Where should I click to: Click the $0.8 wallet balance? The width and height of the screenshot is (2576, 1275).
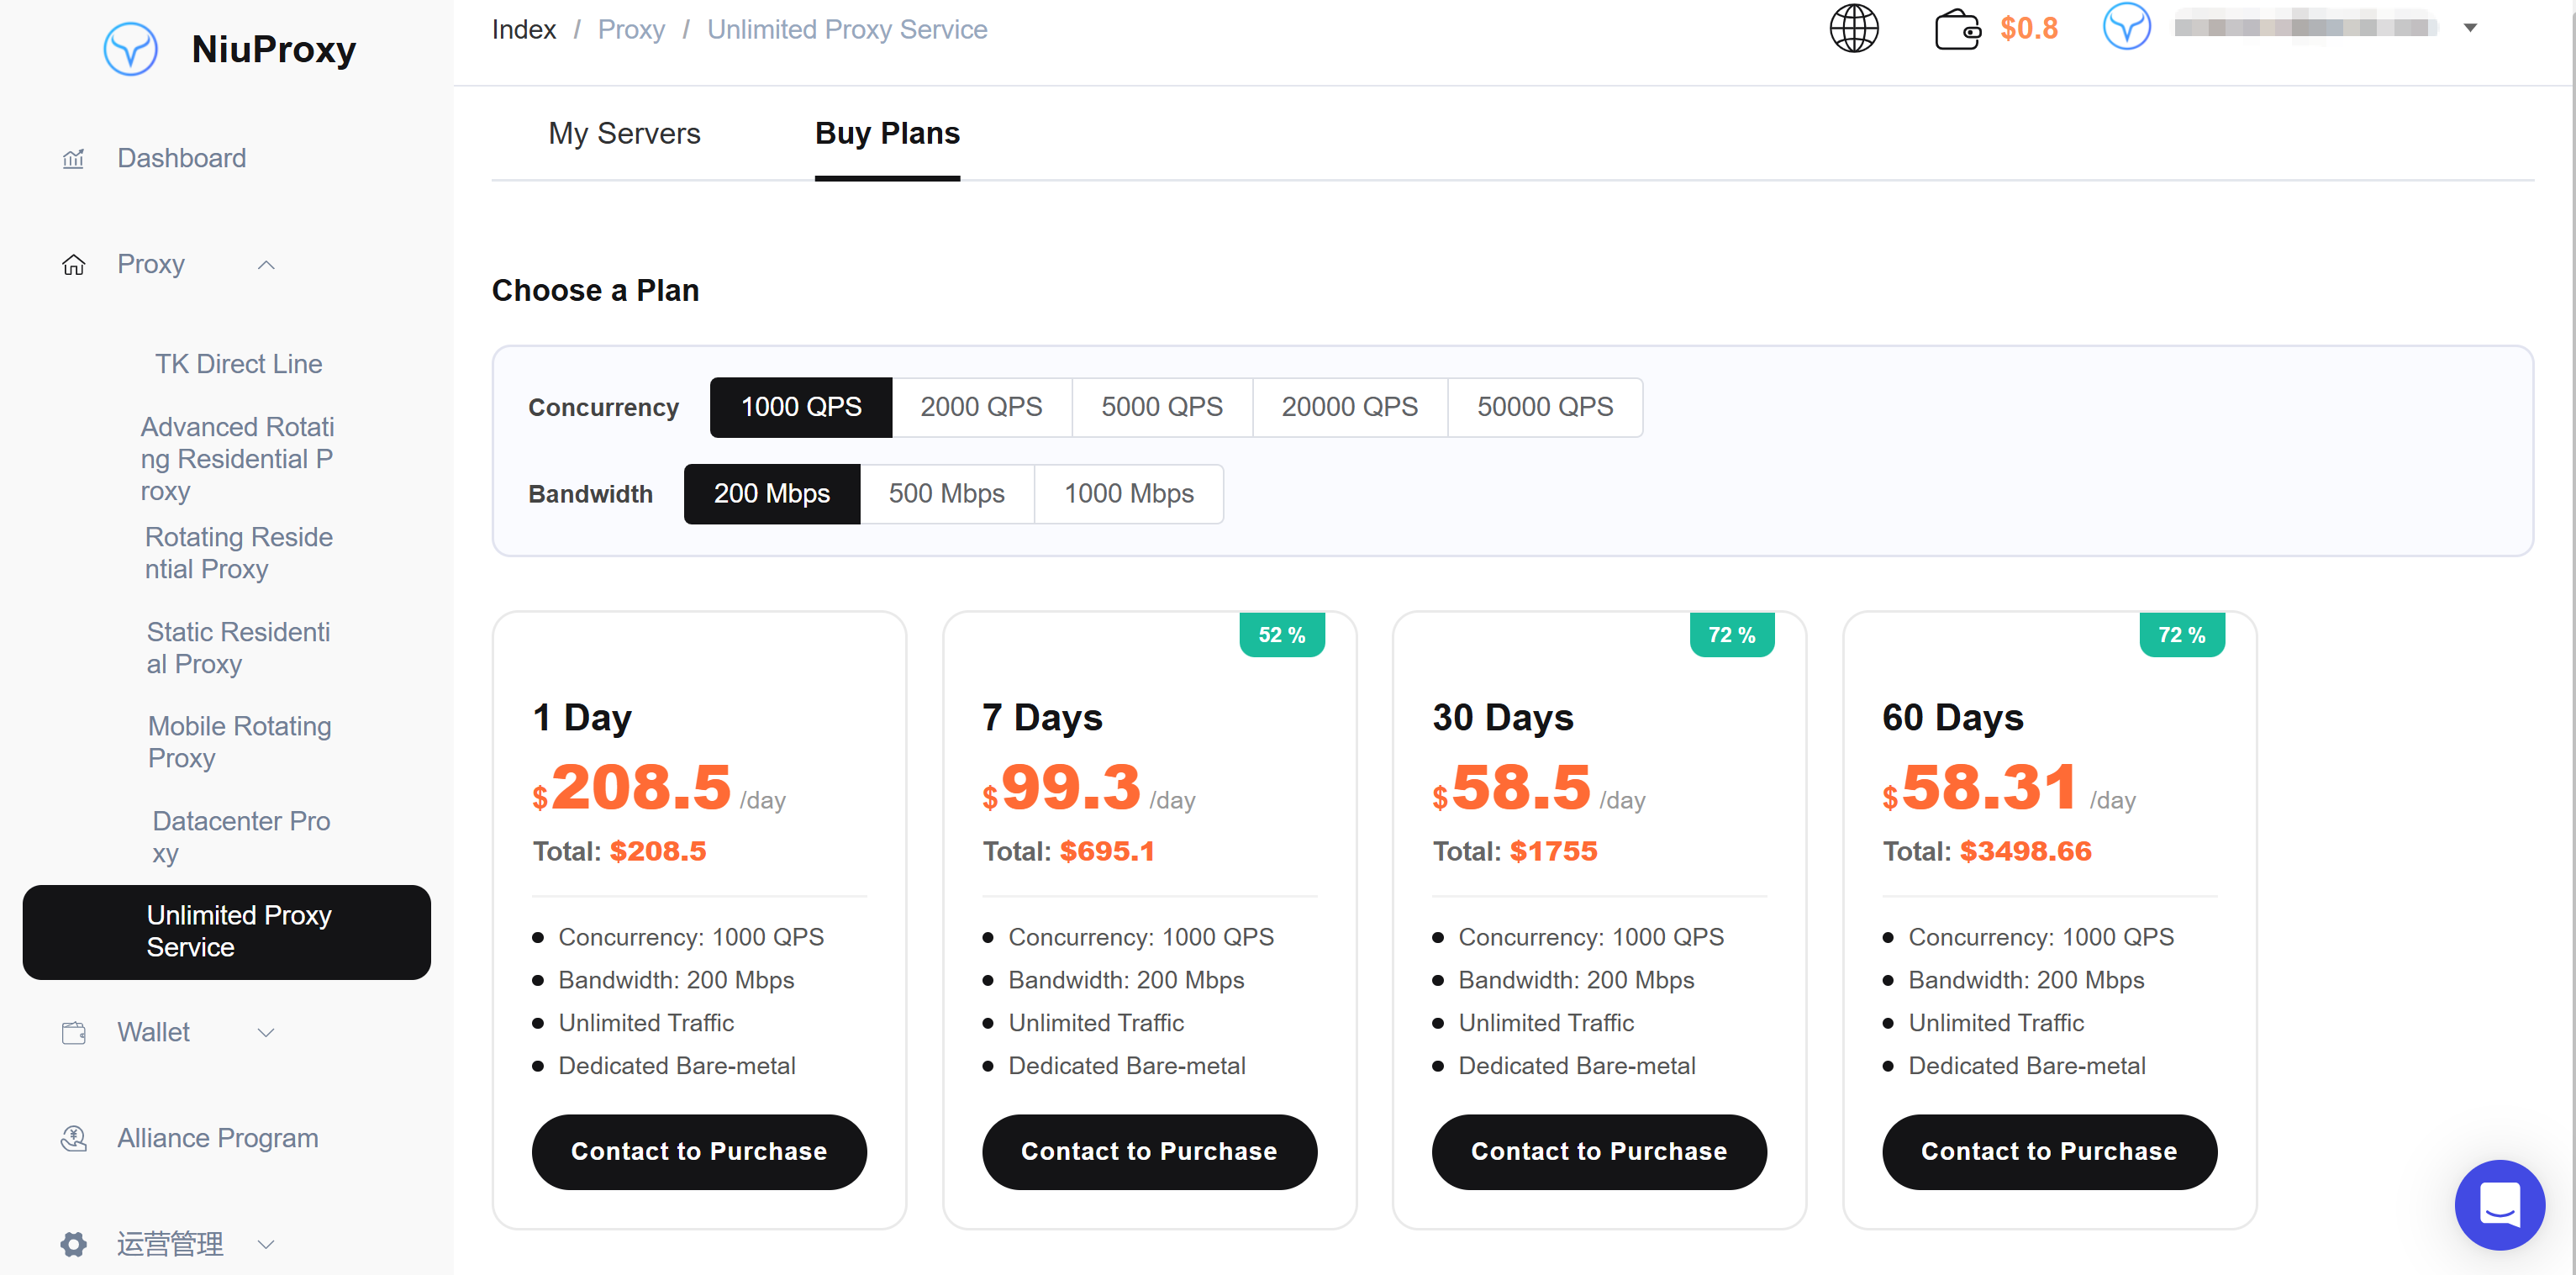(2028, 28)
